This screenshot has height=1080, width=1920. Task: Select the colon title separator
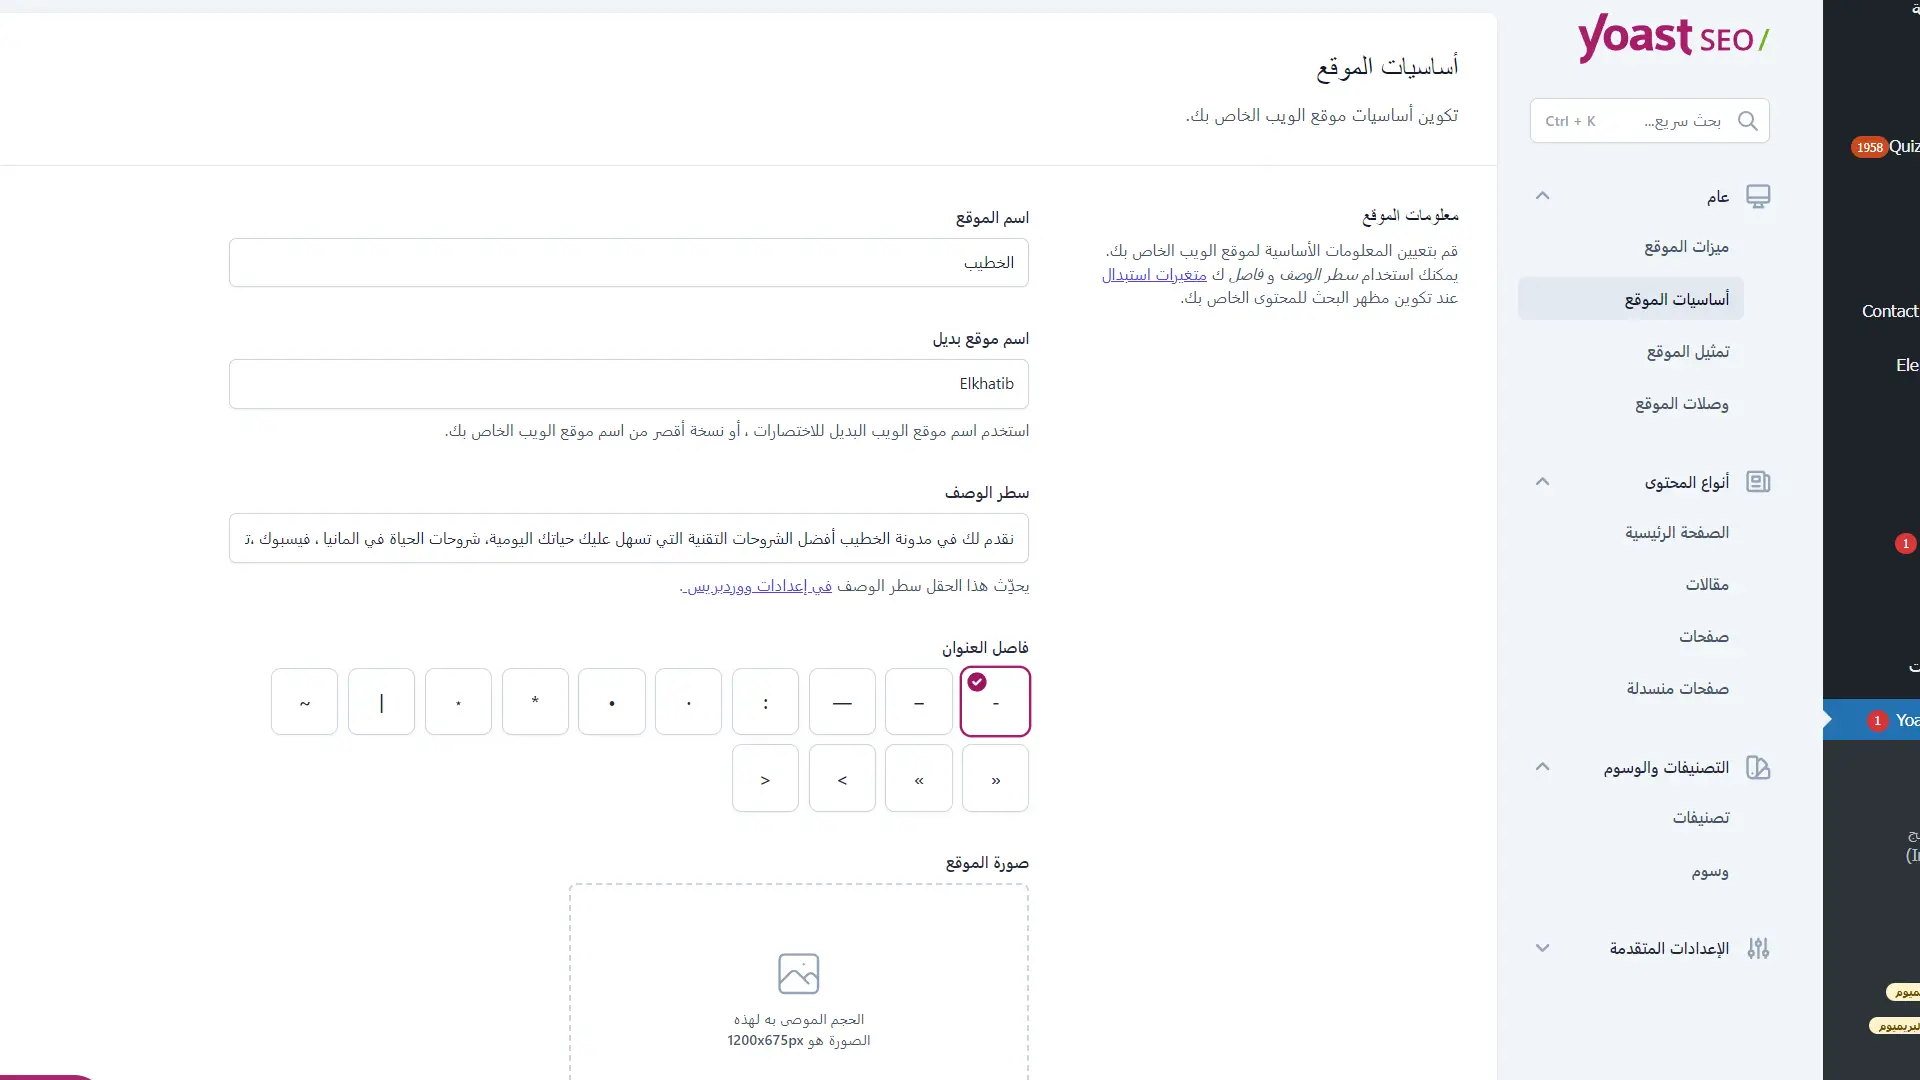tap(765, 702)
